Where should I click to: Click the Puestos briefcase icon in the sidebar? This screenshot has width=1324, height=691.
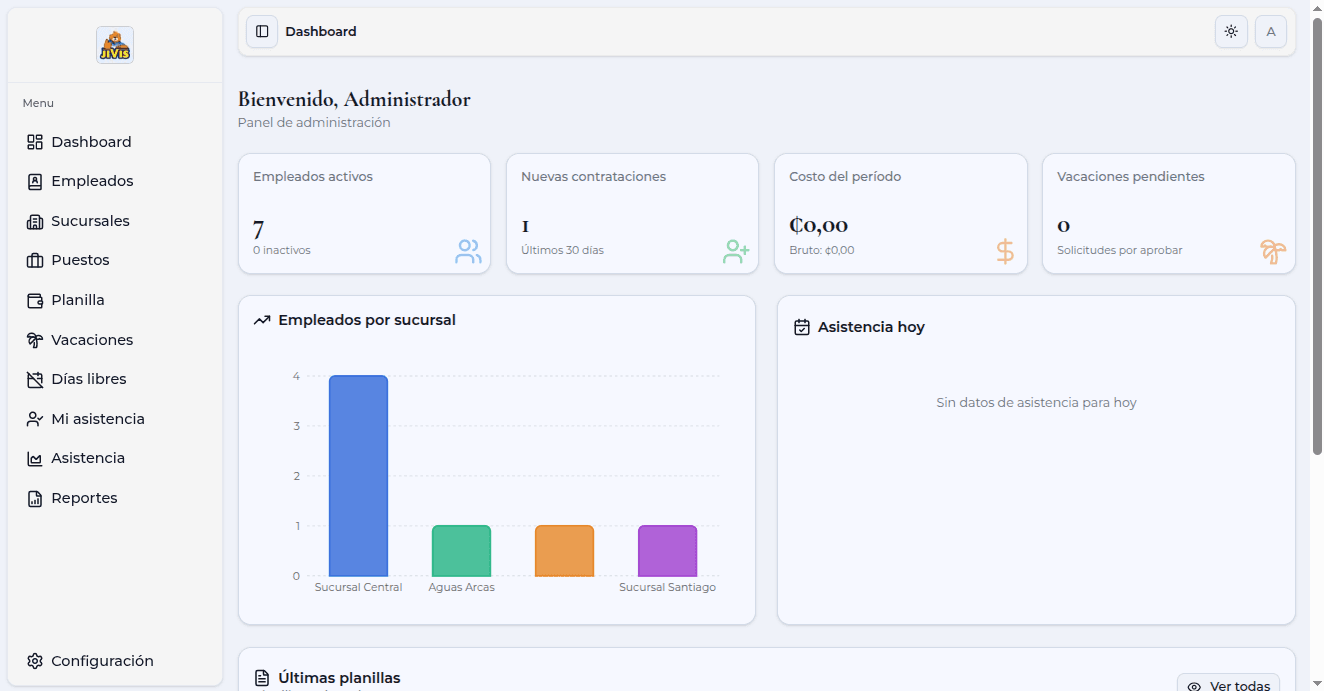tap(35, 260)
